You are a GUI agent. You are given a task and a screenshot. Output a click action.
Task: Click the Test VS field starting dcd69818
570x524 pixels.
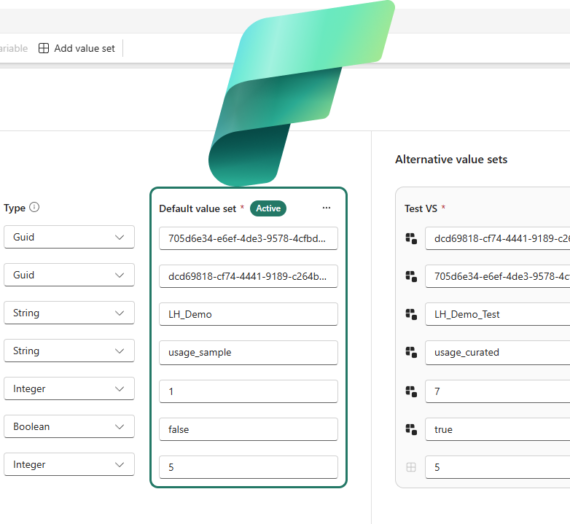pyautogui.click(x=498, y=239)
